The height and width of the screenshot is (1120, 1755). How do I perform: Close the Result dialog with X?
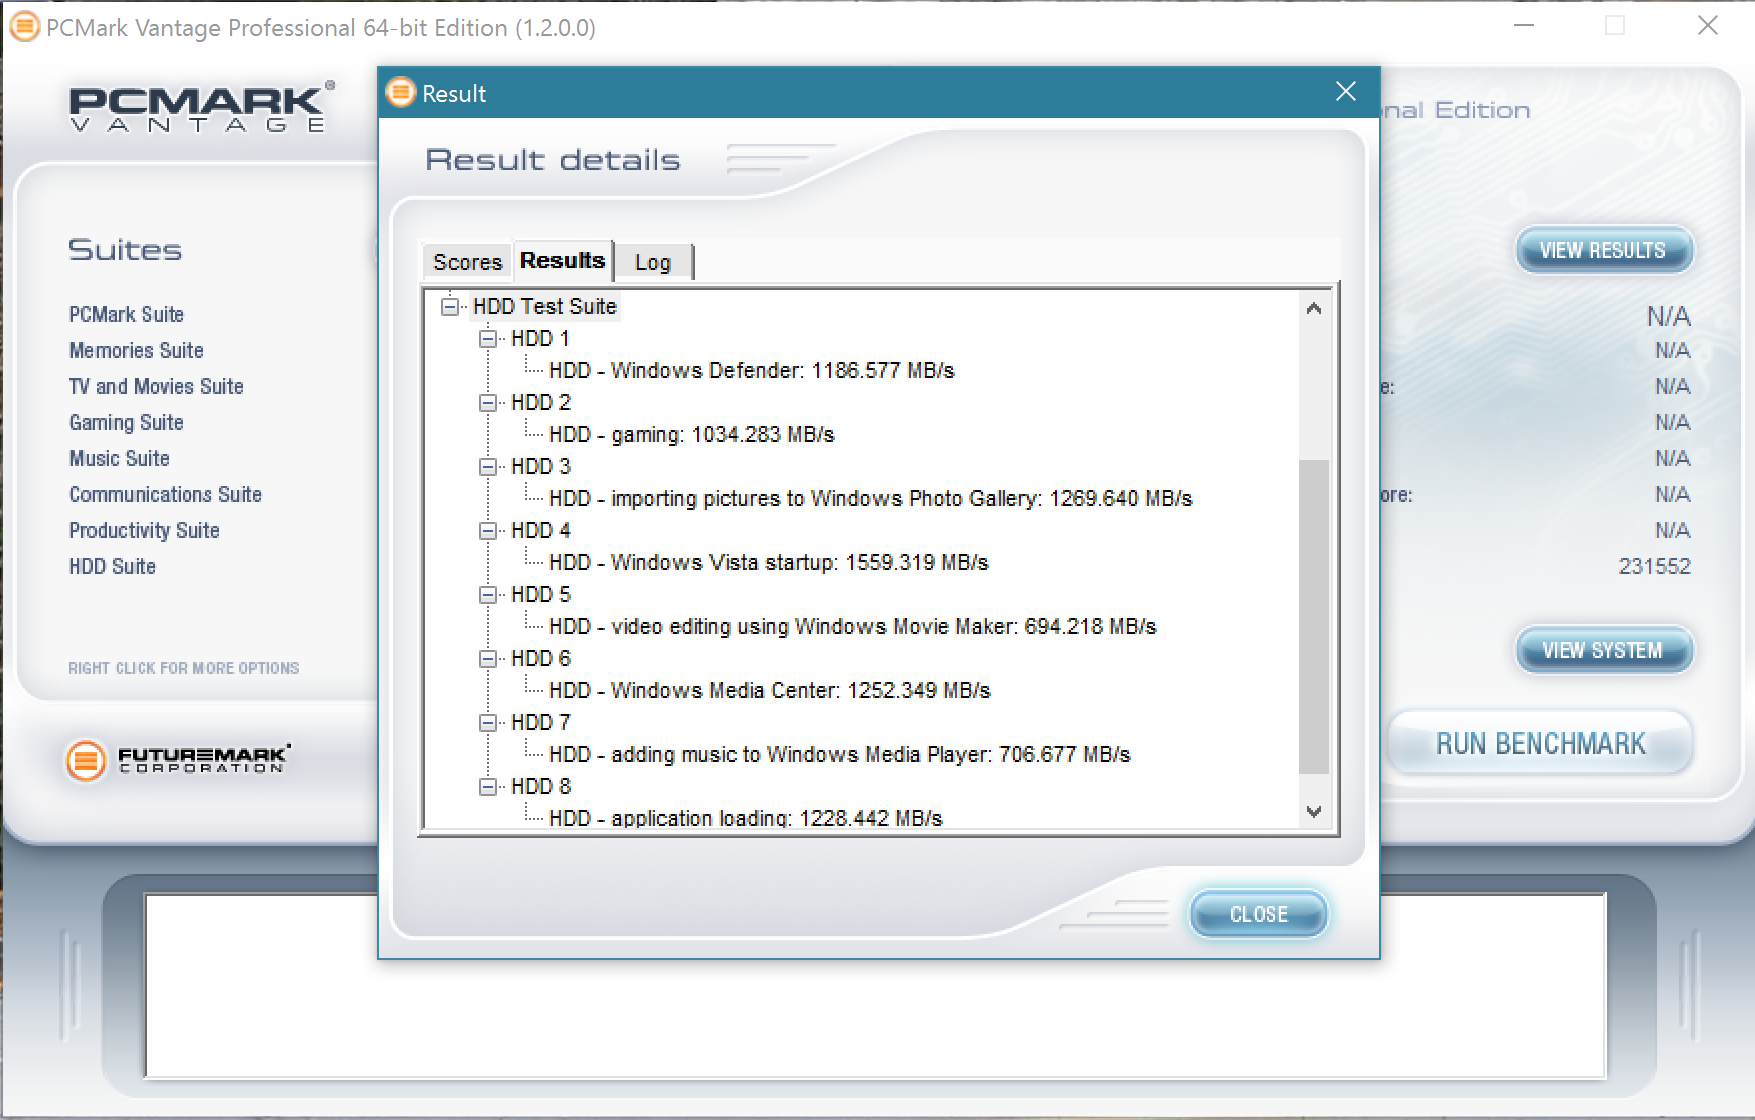1346,92
